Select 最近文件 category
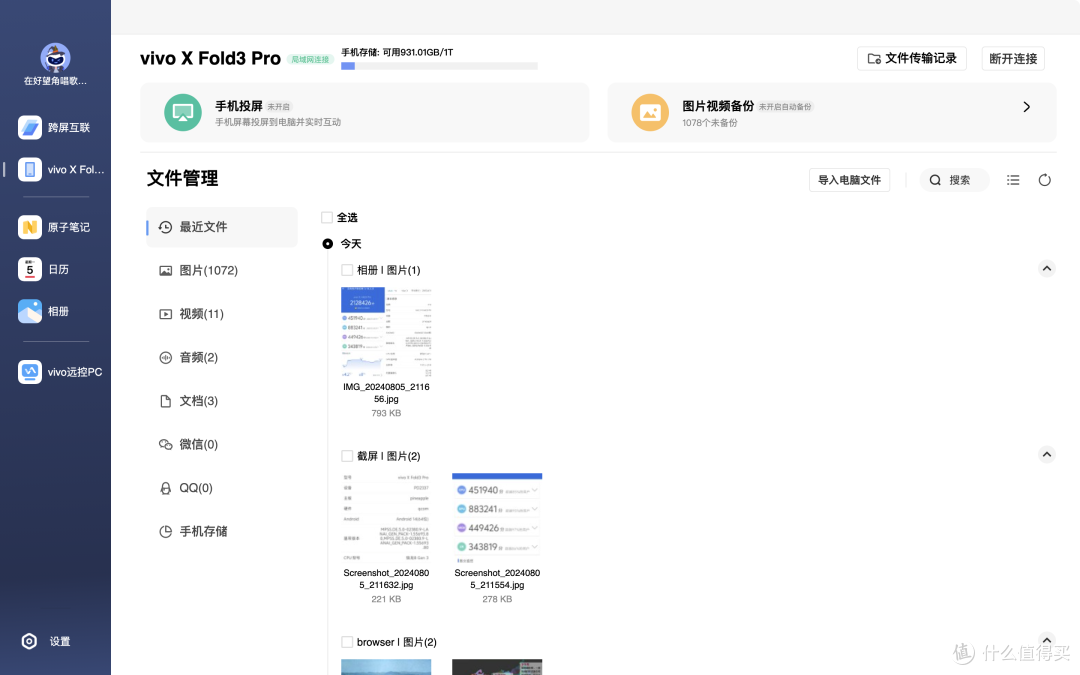The height and width of the screenshot is (675, 1080). (222, 227)
